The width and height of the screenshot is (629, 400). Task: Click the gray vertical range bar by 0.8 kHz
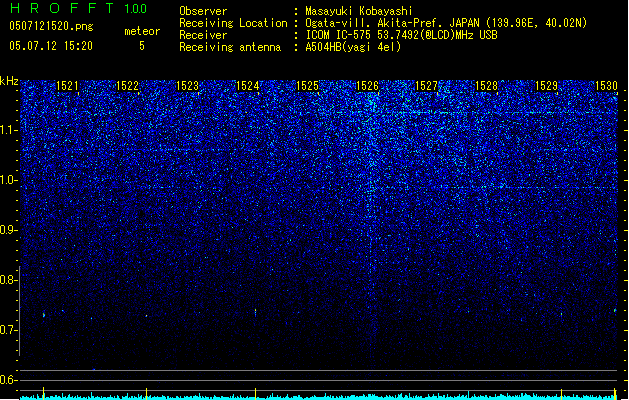coord(20,311)
